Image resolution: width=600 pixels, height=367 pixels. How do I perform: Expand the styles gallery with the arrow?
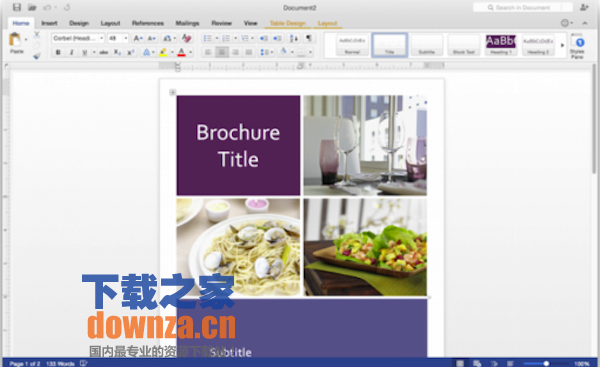point(562,45)
